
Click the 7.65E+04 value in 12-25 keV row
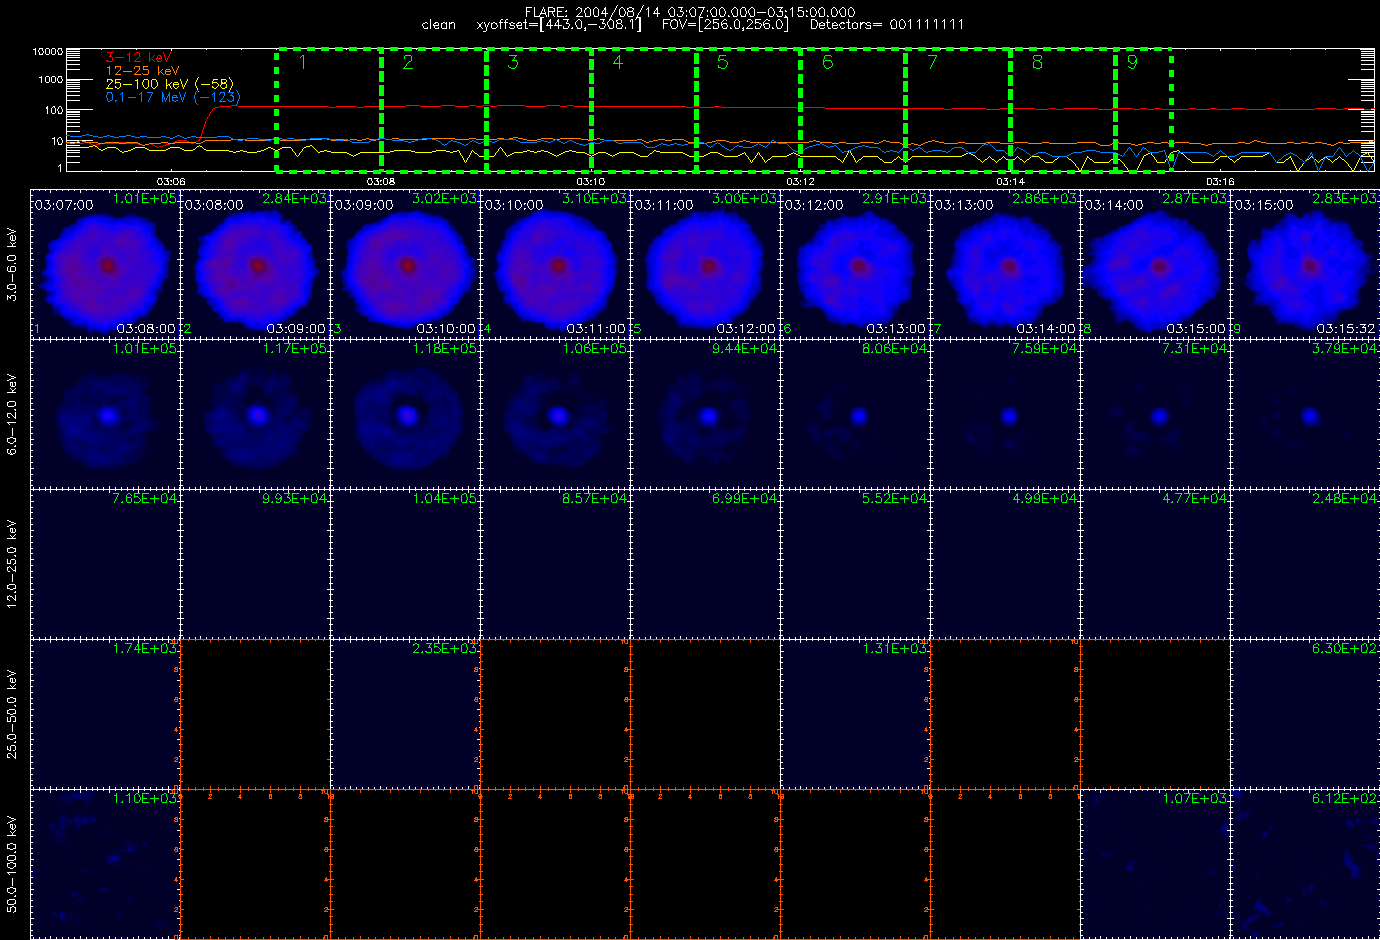(x=144, y=499)
